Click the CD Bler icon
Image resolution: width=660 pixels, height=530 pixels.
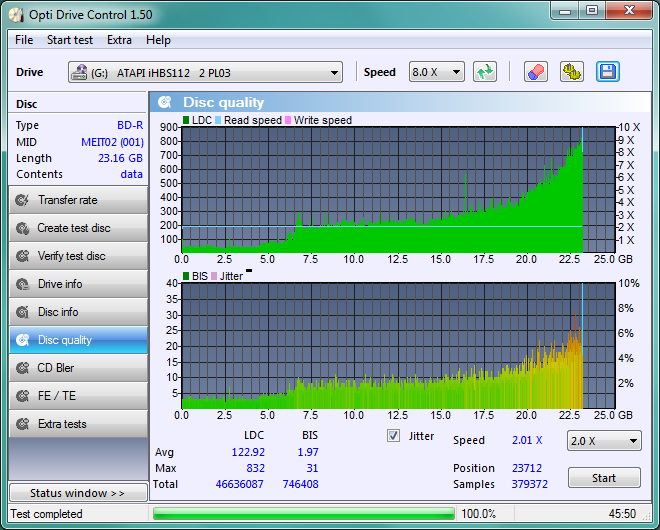pos(22,368)
